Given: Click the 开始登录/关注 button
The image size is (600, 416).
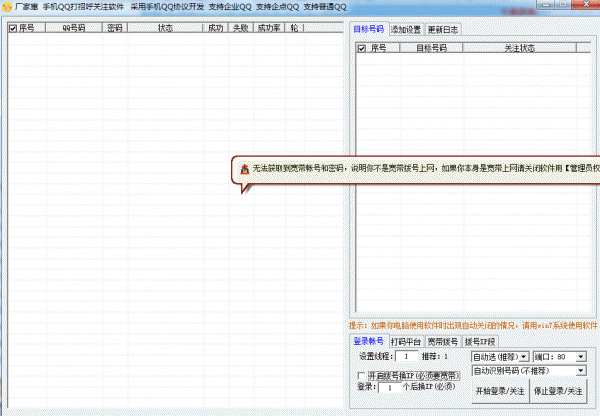Looking at the screenshot, I should pos(500,391).
